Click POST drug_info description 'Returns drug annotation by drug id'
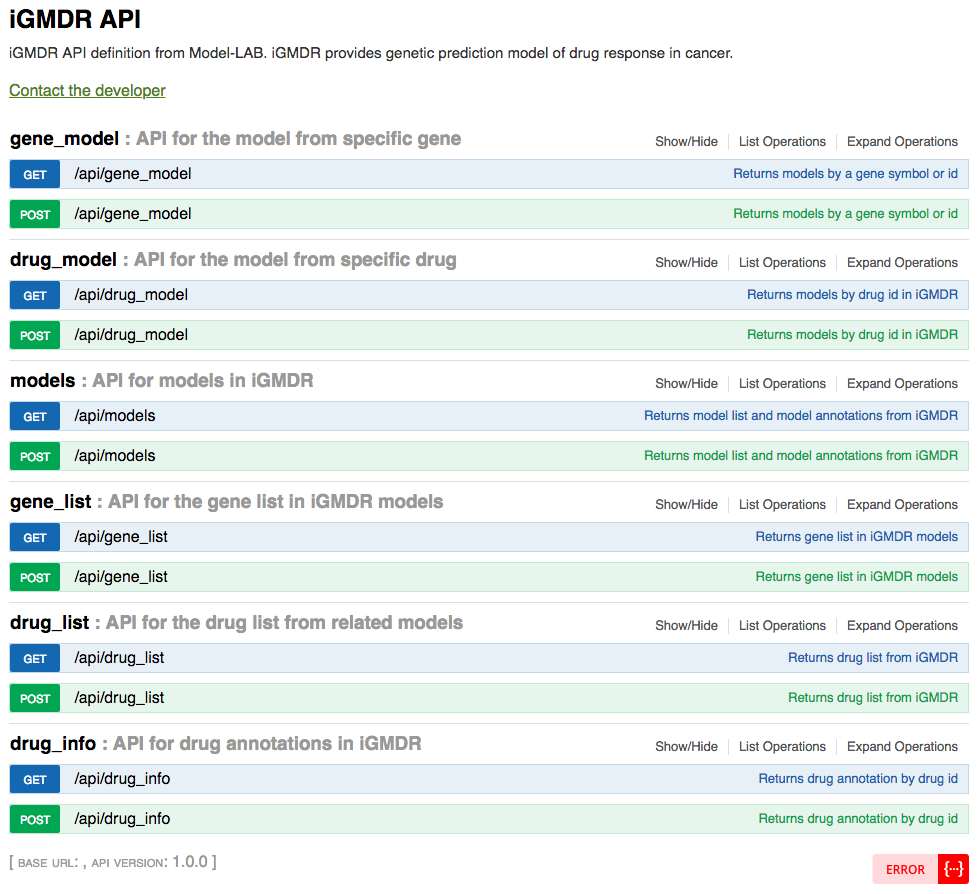 tap(858, 819)
